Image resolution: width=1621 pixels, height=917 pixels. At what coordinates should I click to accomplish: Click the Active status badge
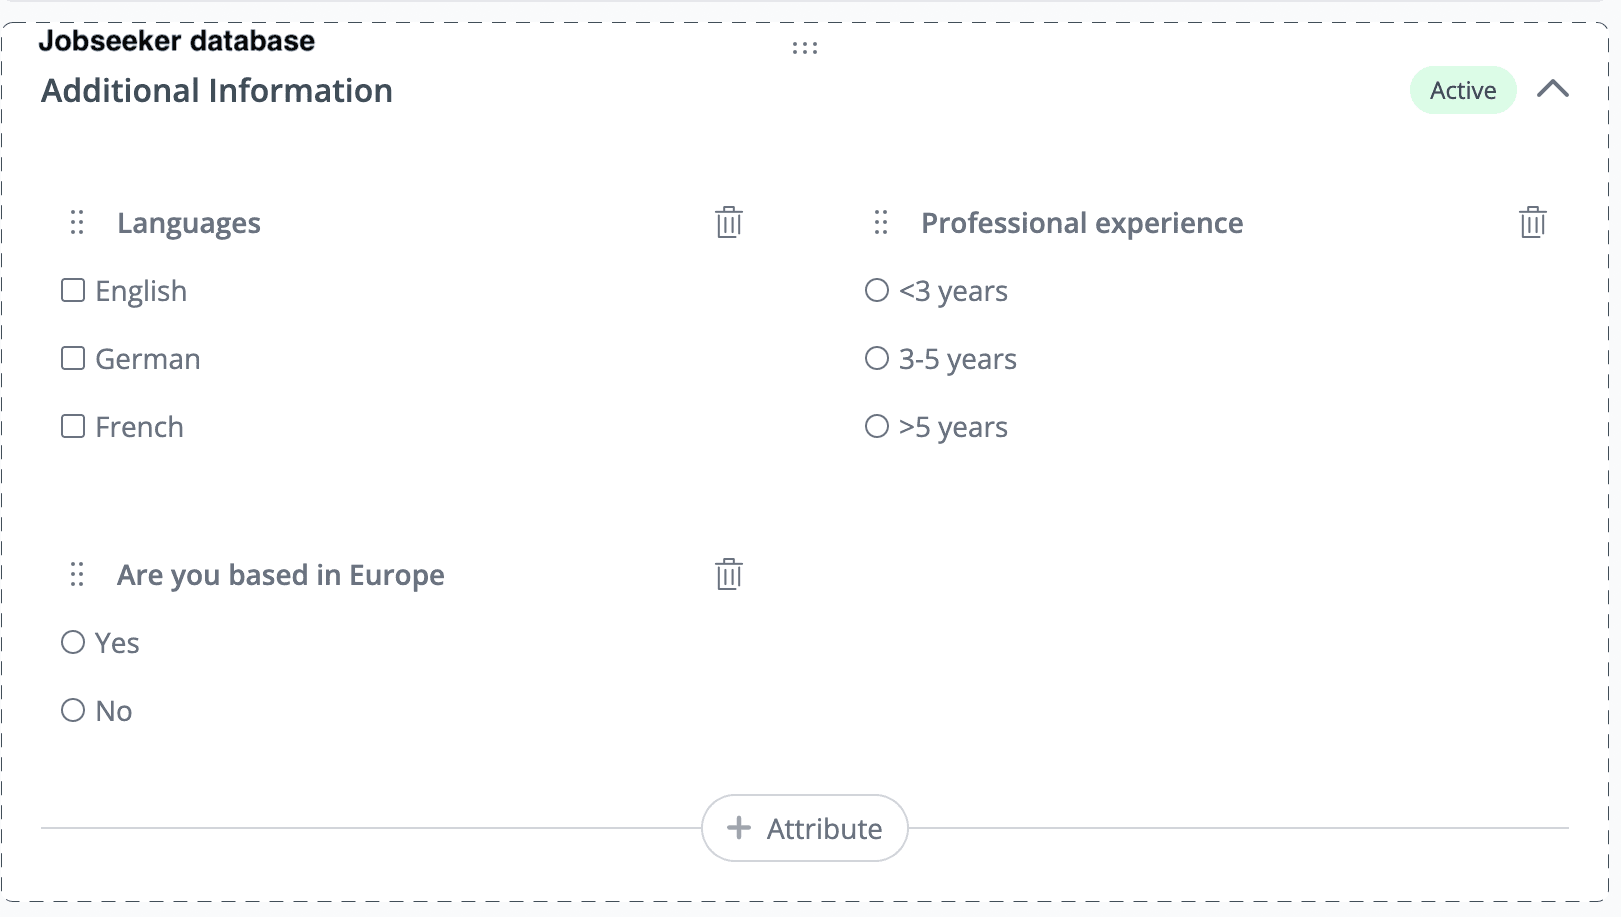click(1462, 90)
